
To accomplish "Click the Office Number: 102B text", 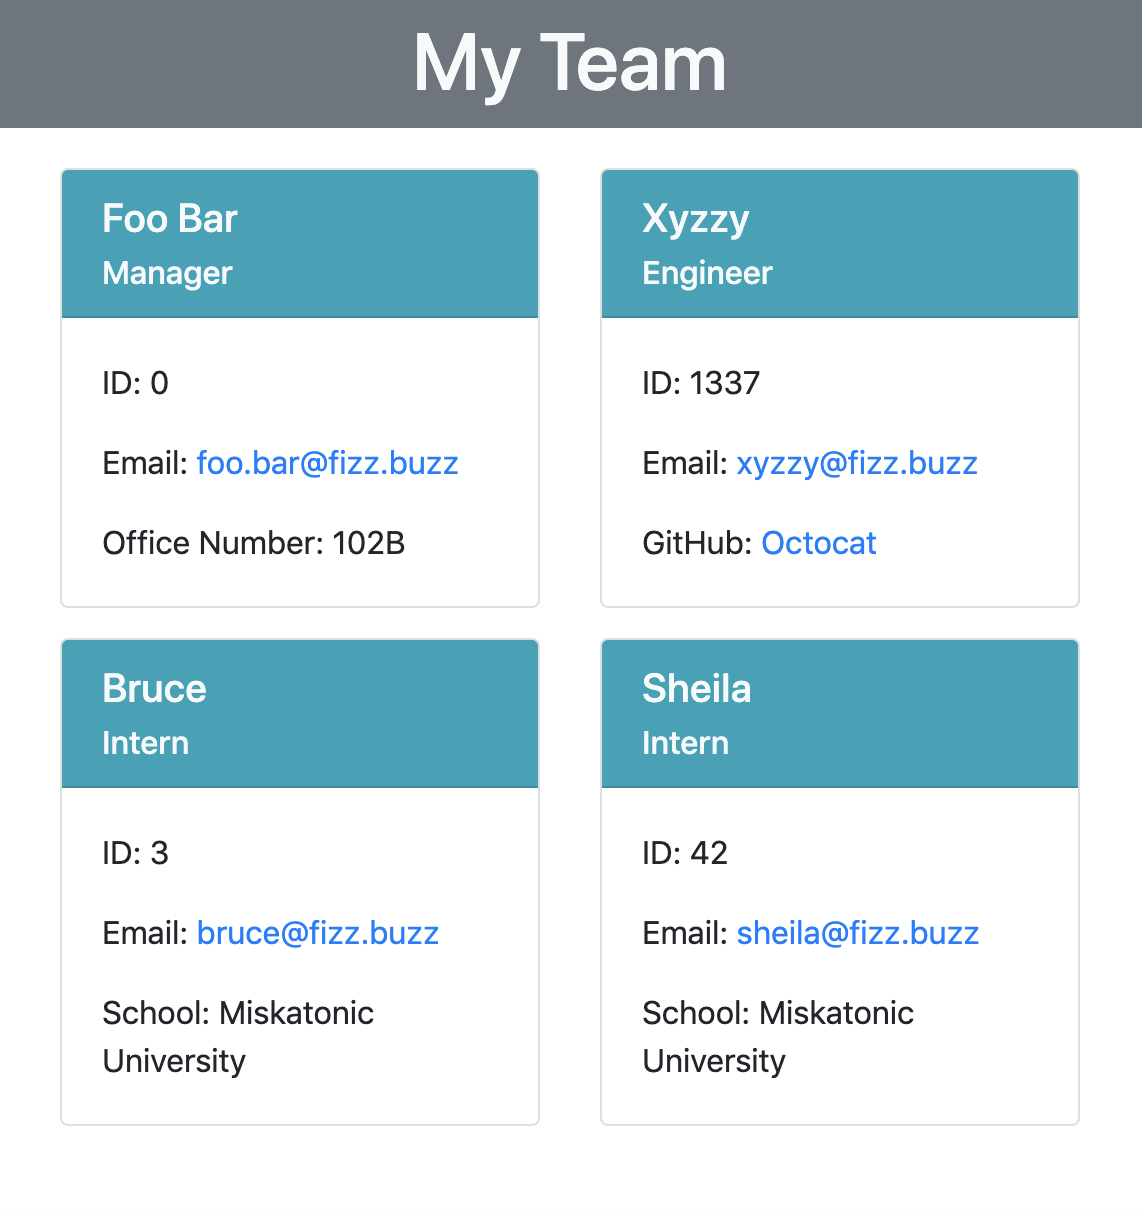I will (x=253, y=543).
